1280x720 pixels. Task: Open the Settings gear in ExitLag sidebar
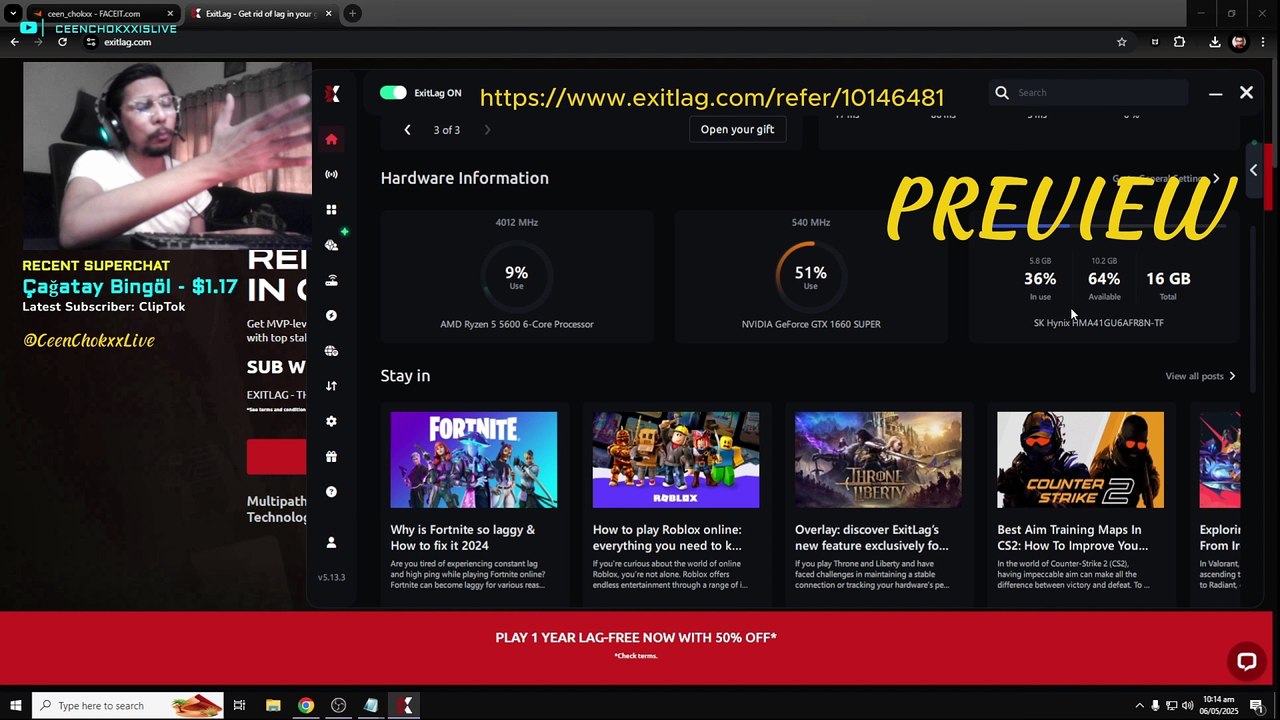[x=331, y=421]
